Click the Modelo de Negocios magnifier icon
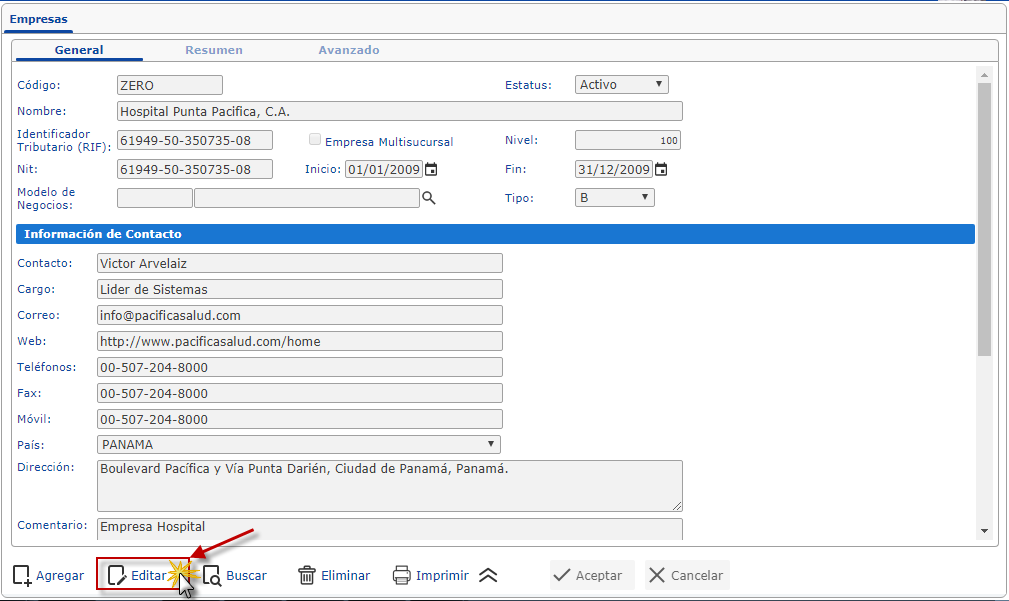 pos(429,199)
